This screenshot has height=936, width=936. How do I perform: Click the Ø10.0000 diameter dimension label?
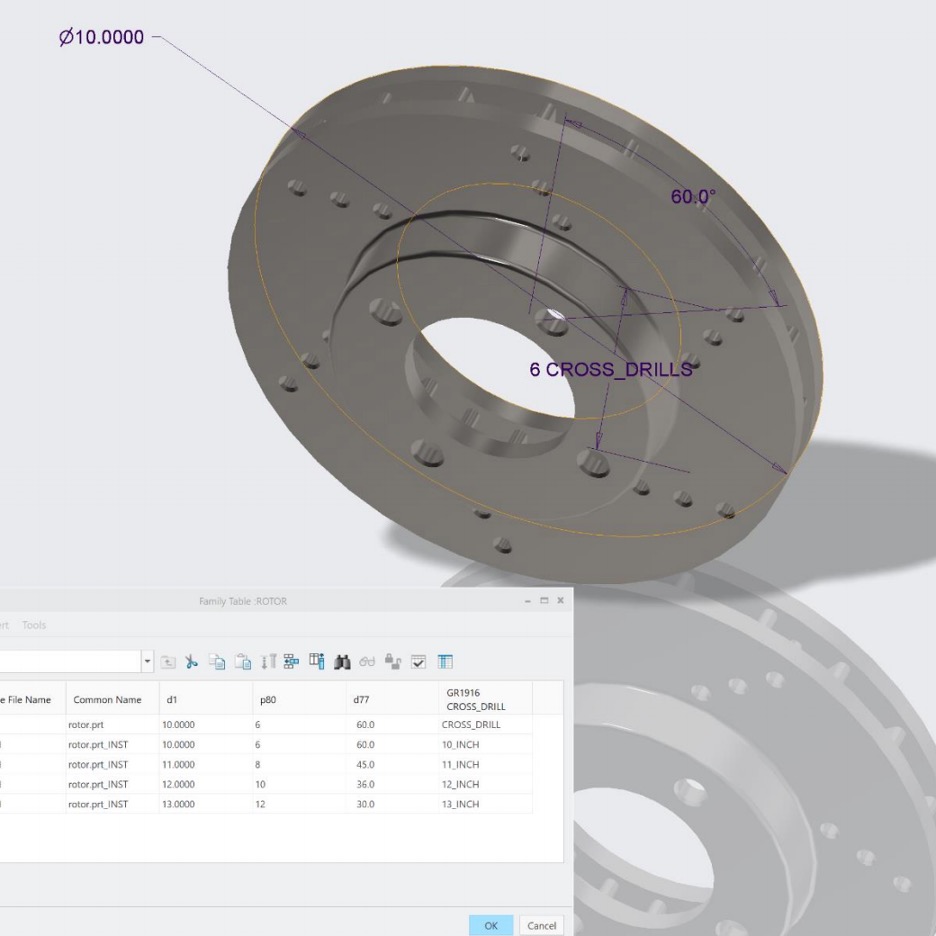[101, 37]
